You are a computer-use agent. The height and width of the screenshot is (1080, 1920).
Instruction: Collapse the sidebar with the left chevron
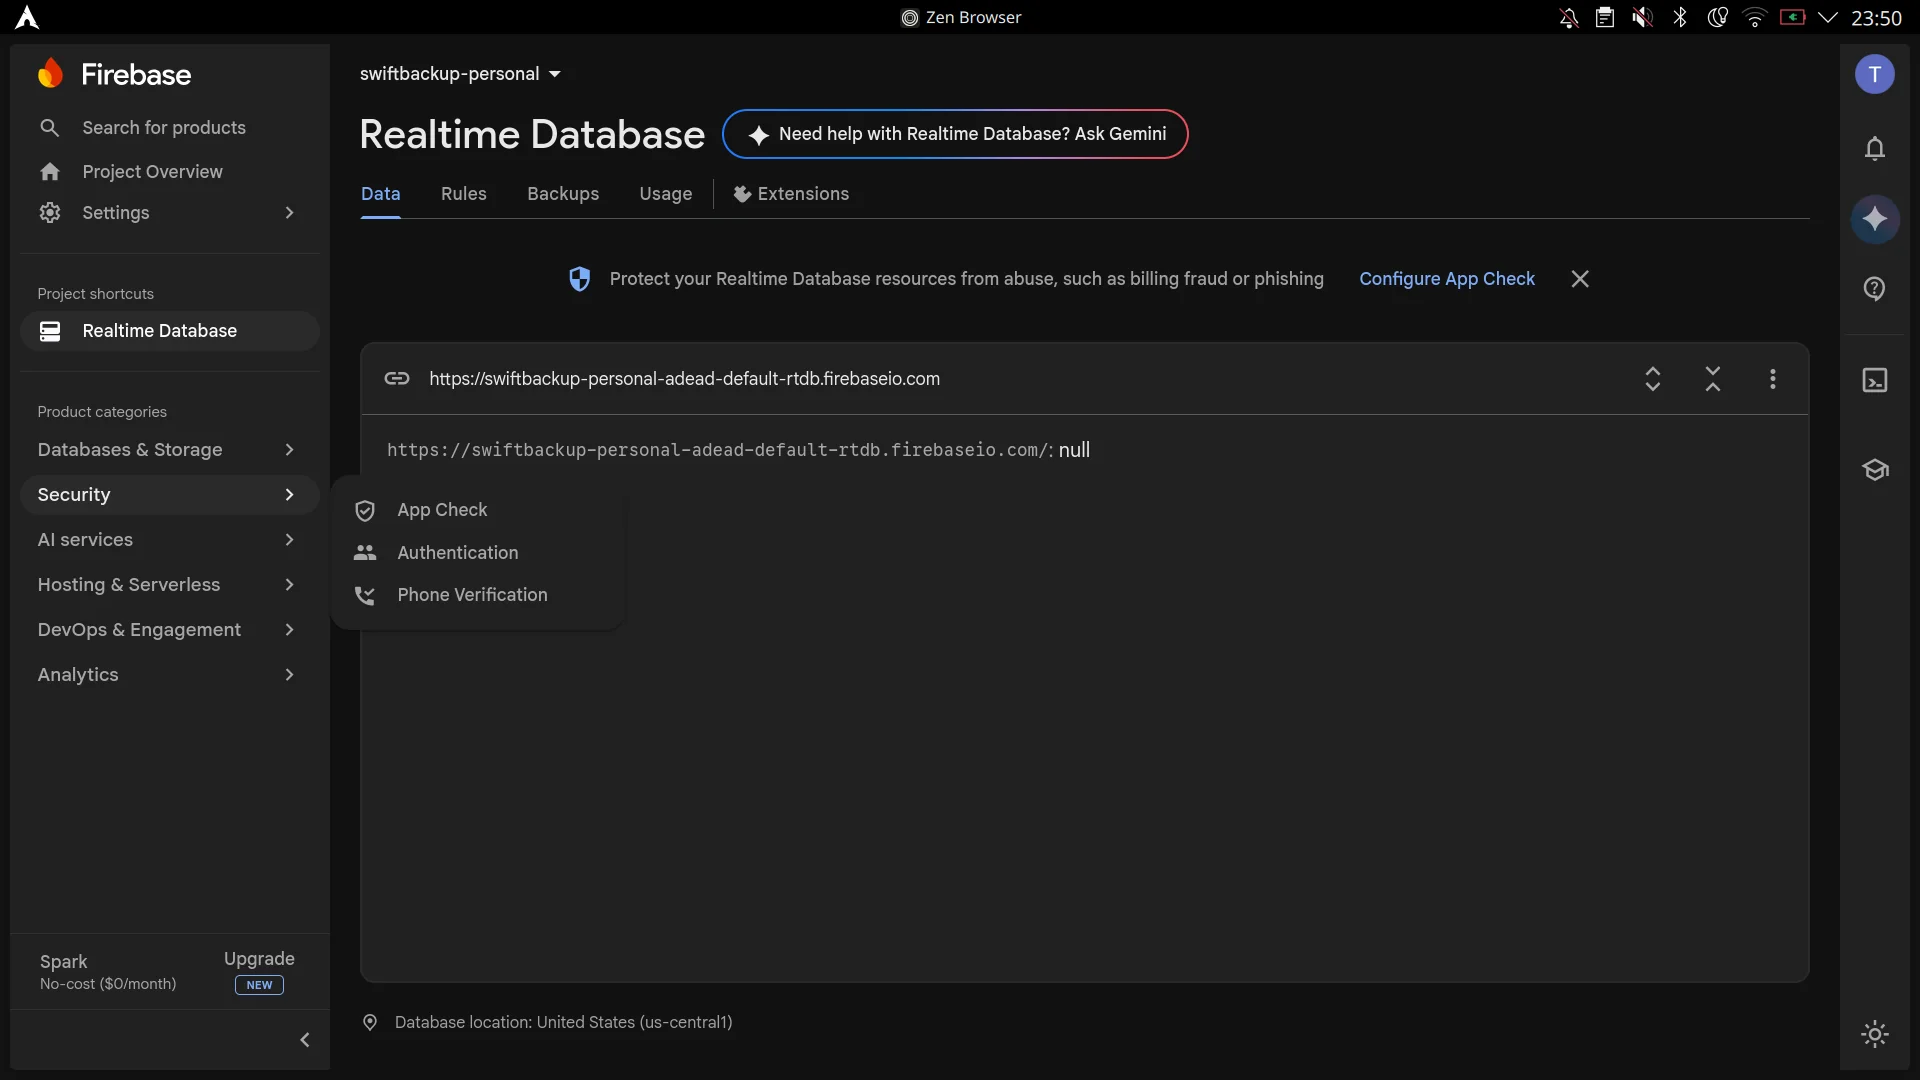click(x=305, y=1040)
